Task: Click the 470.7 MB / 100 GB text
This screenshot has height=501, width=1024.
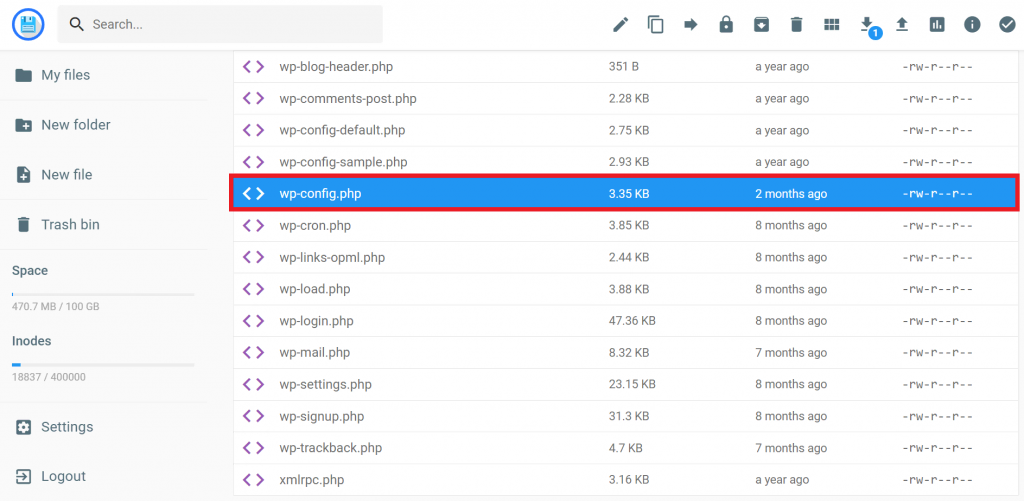Action: pyautogui.click(x=56, y=306)
